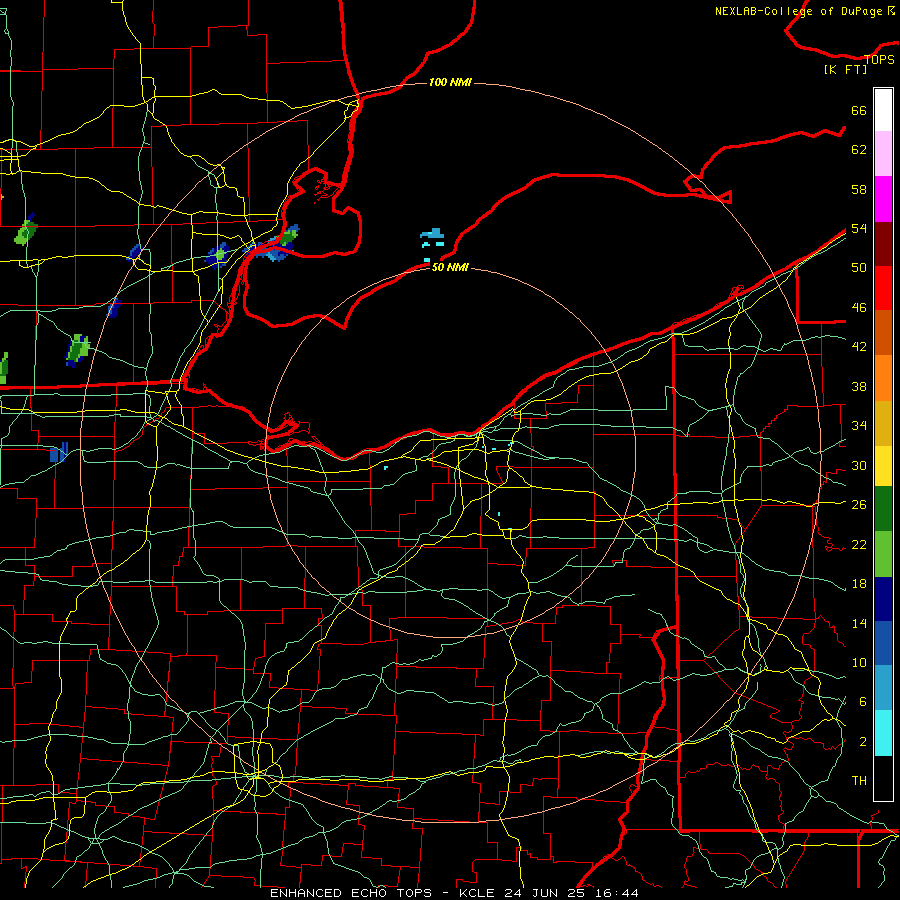The width and height of the screenshot is (900, 900).
Task: Click the "46" legend value
Action: pyautogui.click(x=859, y=308)
